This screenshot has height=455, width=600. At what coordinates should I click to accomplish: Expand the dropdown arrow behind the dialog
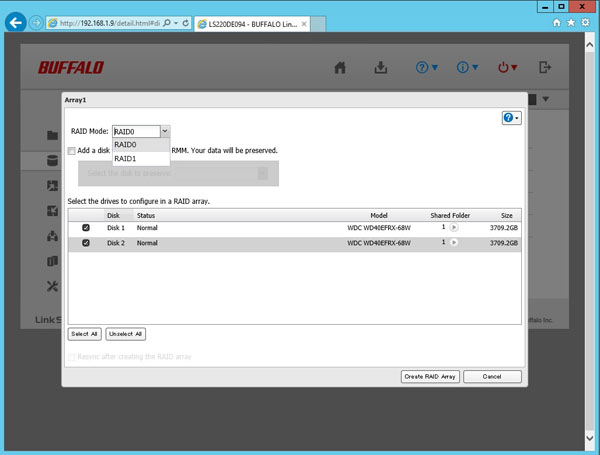point(546,99)
